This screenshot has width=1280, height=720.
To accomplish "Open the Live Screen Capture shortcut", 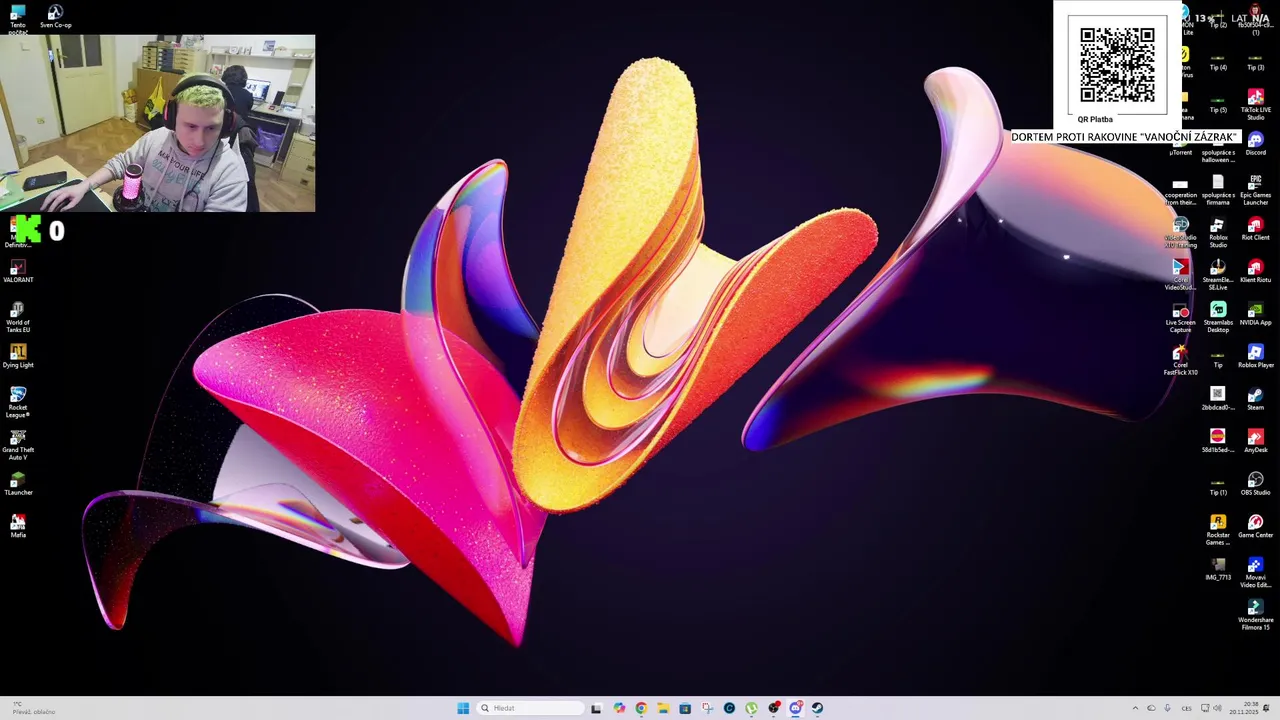I will (x=1180, y=316).
